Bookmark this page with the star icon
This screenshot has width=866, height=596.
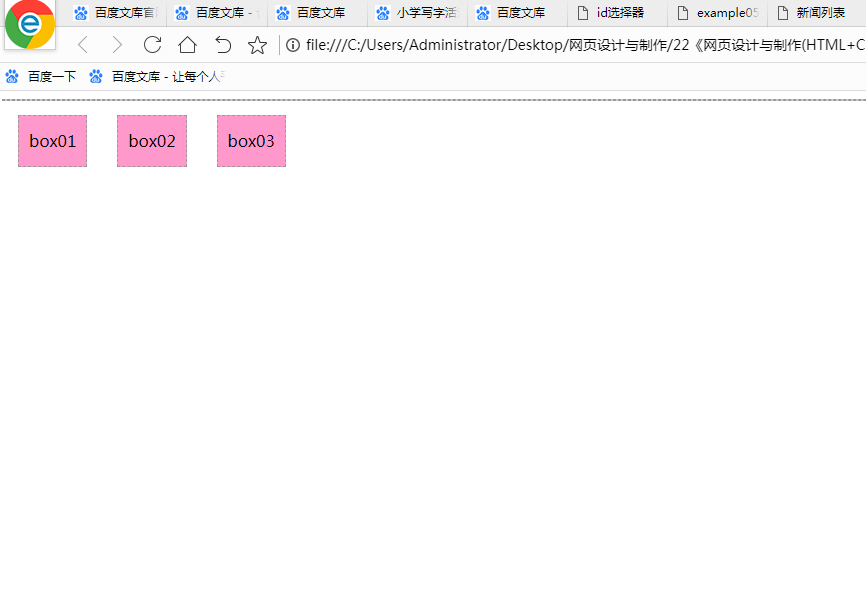[257, 45]
